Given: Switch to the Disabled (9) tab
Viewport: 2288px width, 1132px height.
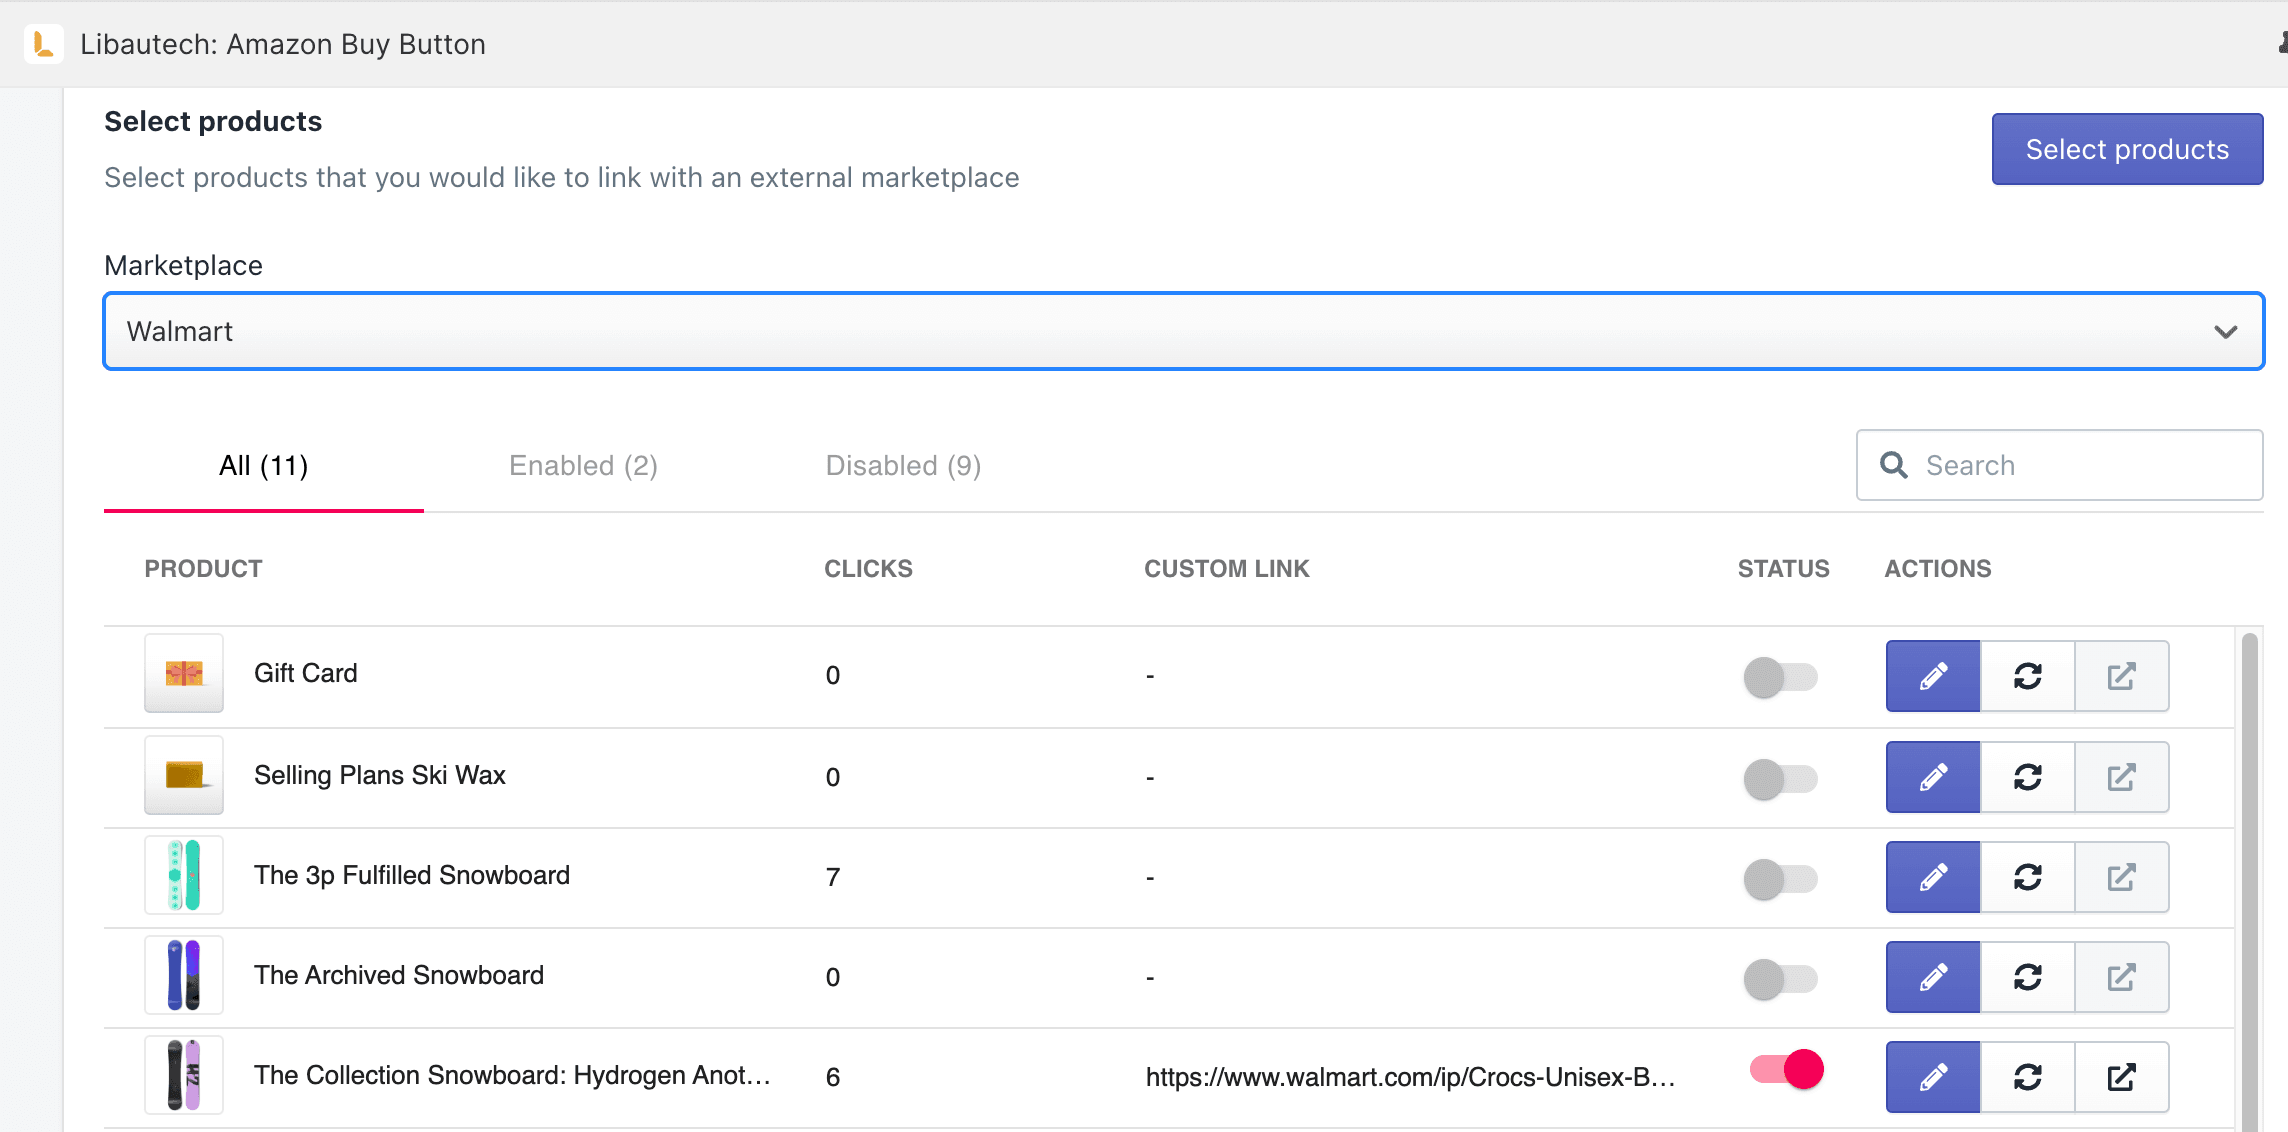Looking at the screenshot, I should pos(903,466).
